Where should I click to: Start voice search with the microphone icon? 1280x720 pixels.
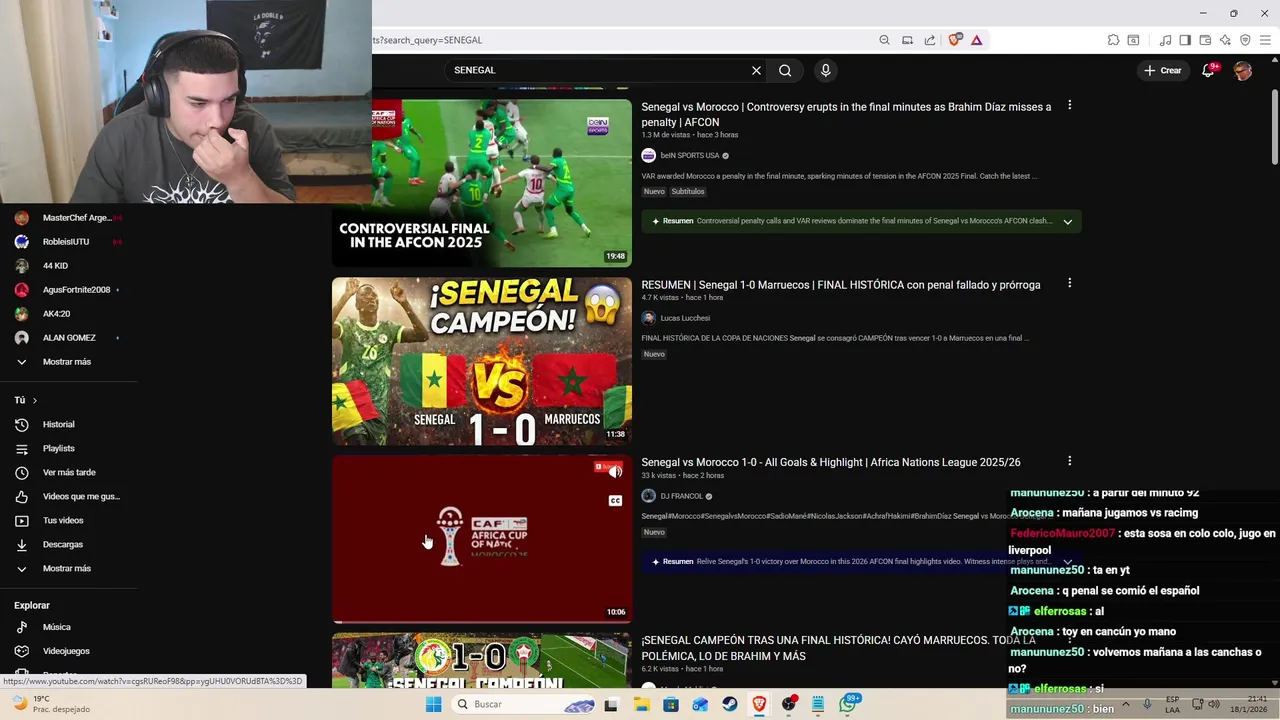pos(825,70)
